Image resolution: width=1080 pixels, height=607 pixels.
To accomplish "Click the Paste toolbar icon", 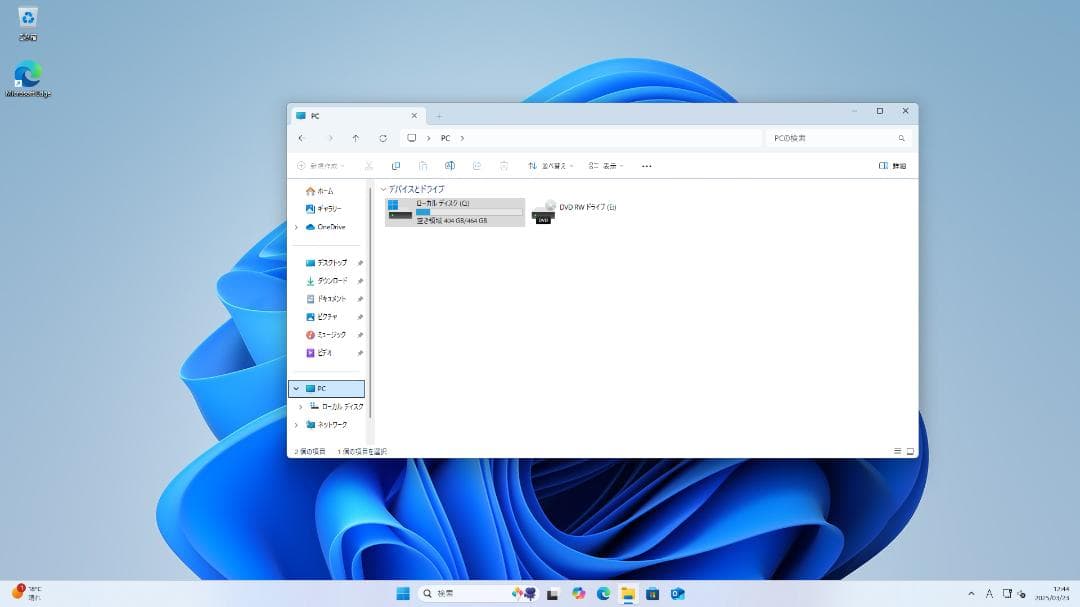I will [x=423, y=165].
